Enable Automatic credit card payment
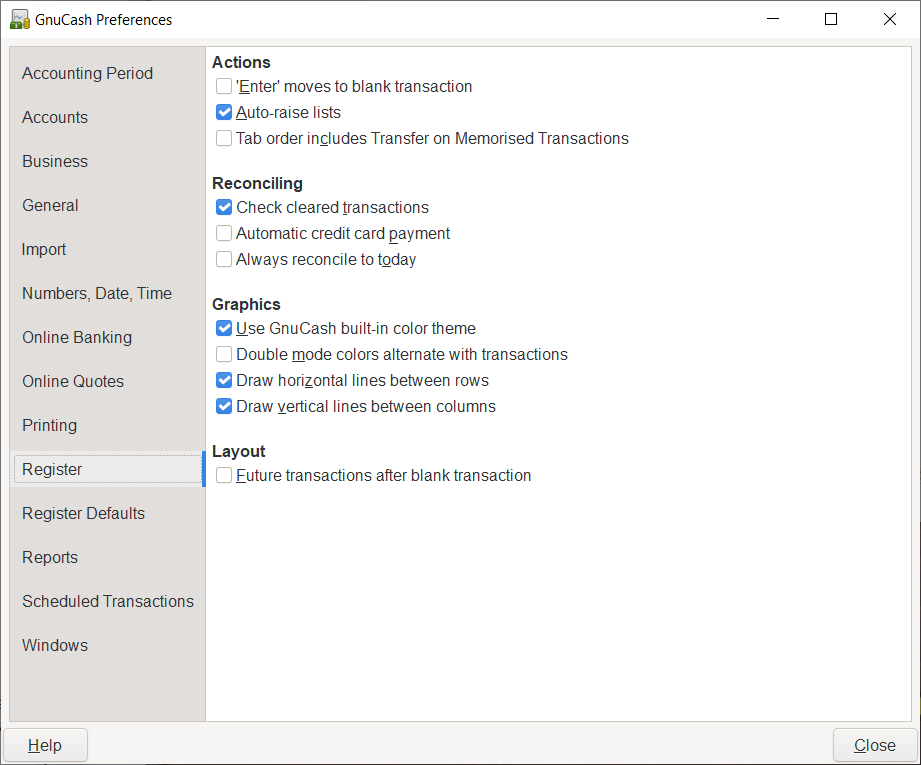This screenshot has width=921, height=765. [224, 234]
